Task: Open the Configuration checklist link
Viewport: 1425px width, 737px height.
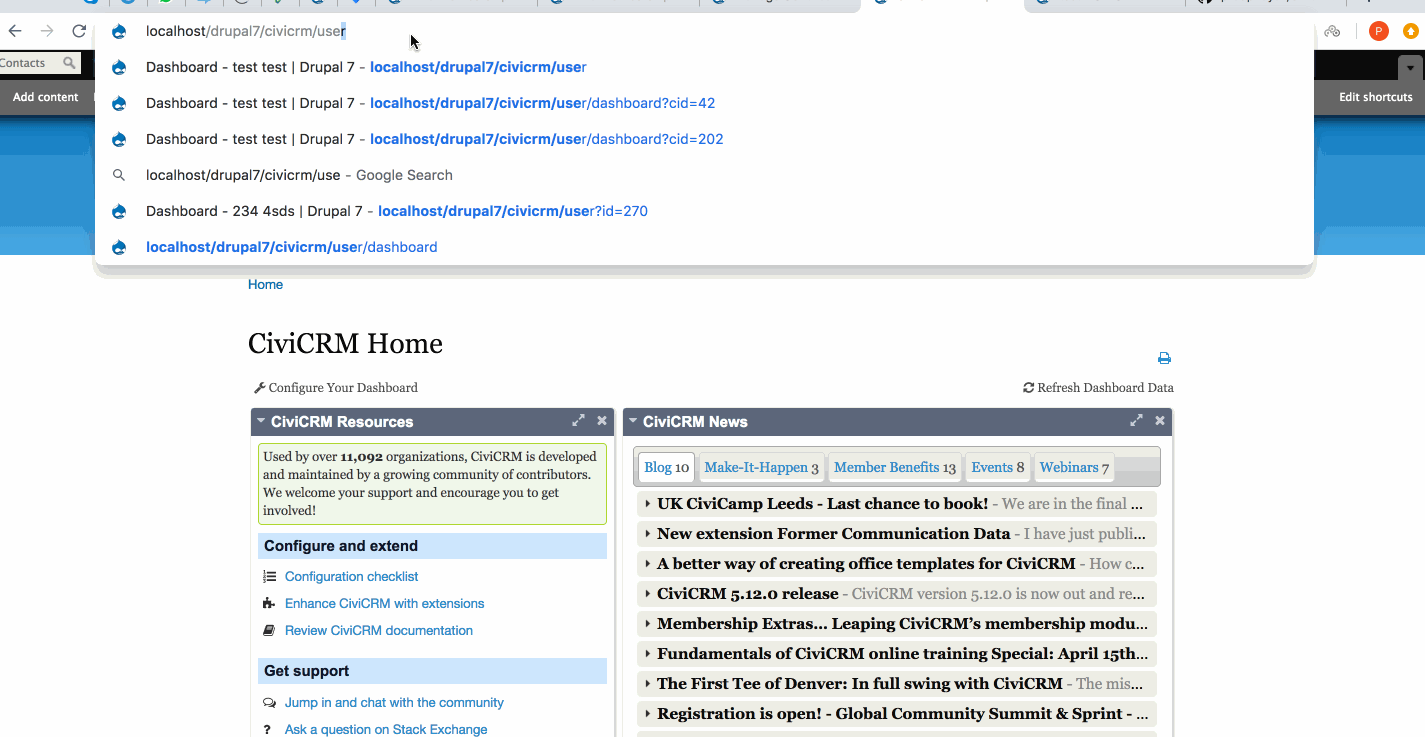Action: click(351, 577)
